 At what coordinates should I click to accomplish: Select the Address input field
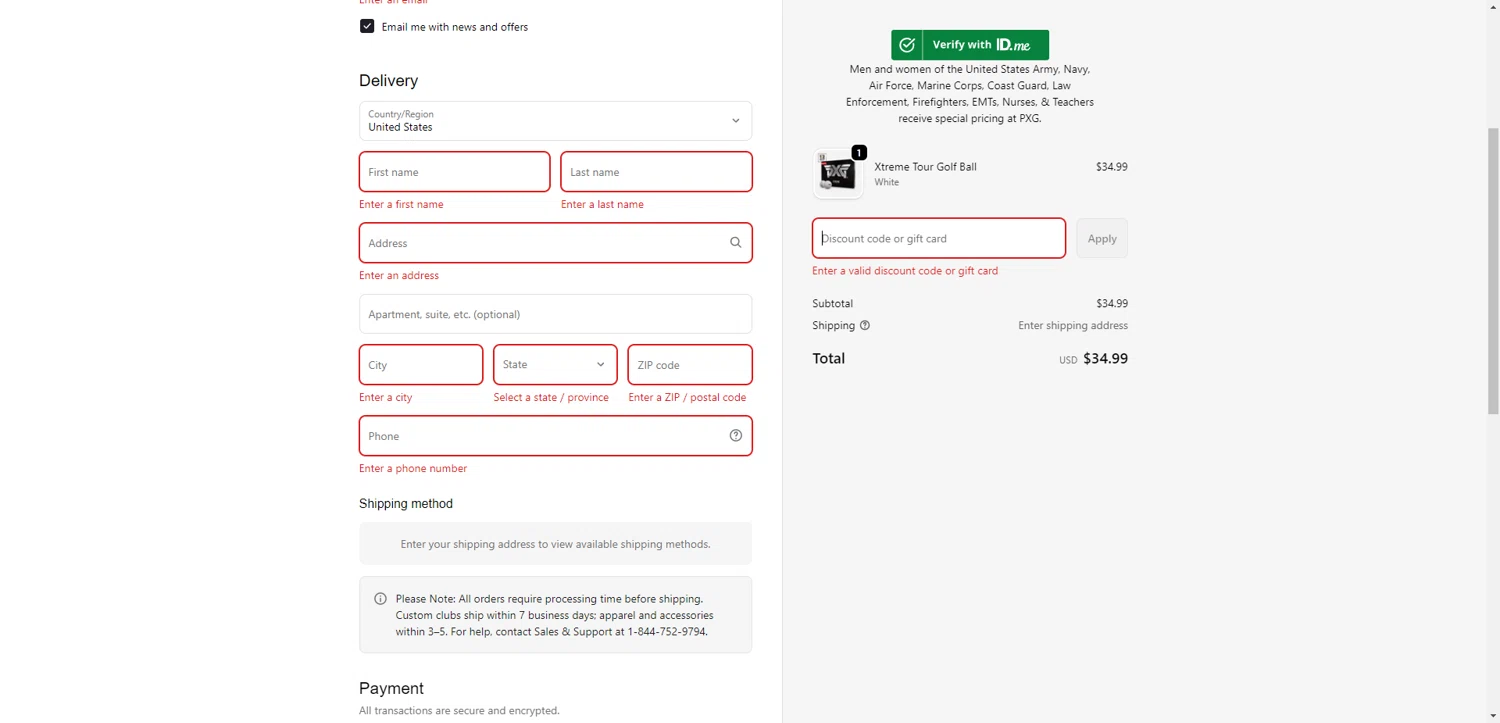540,243
